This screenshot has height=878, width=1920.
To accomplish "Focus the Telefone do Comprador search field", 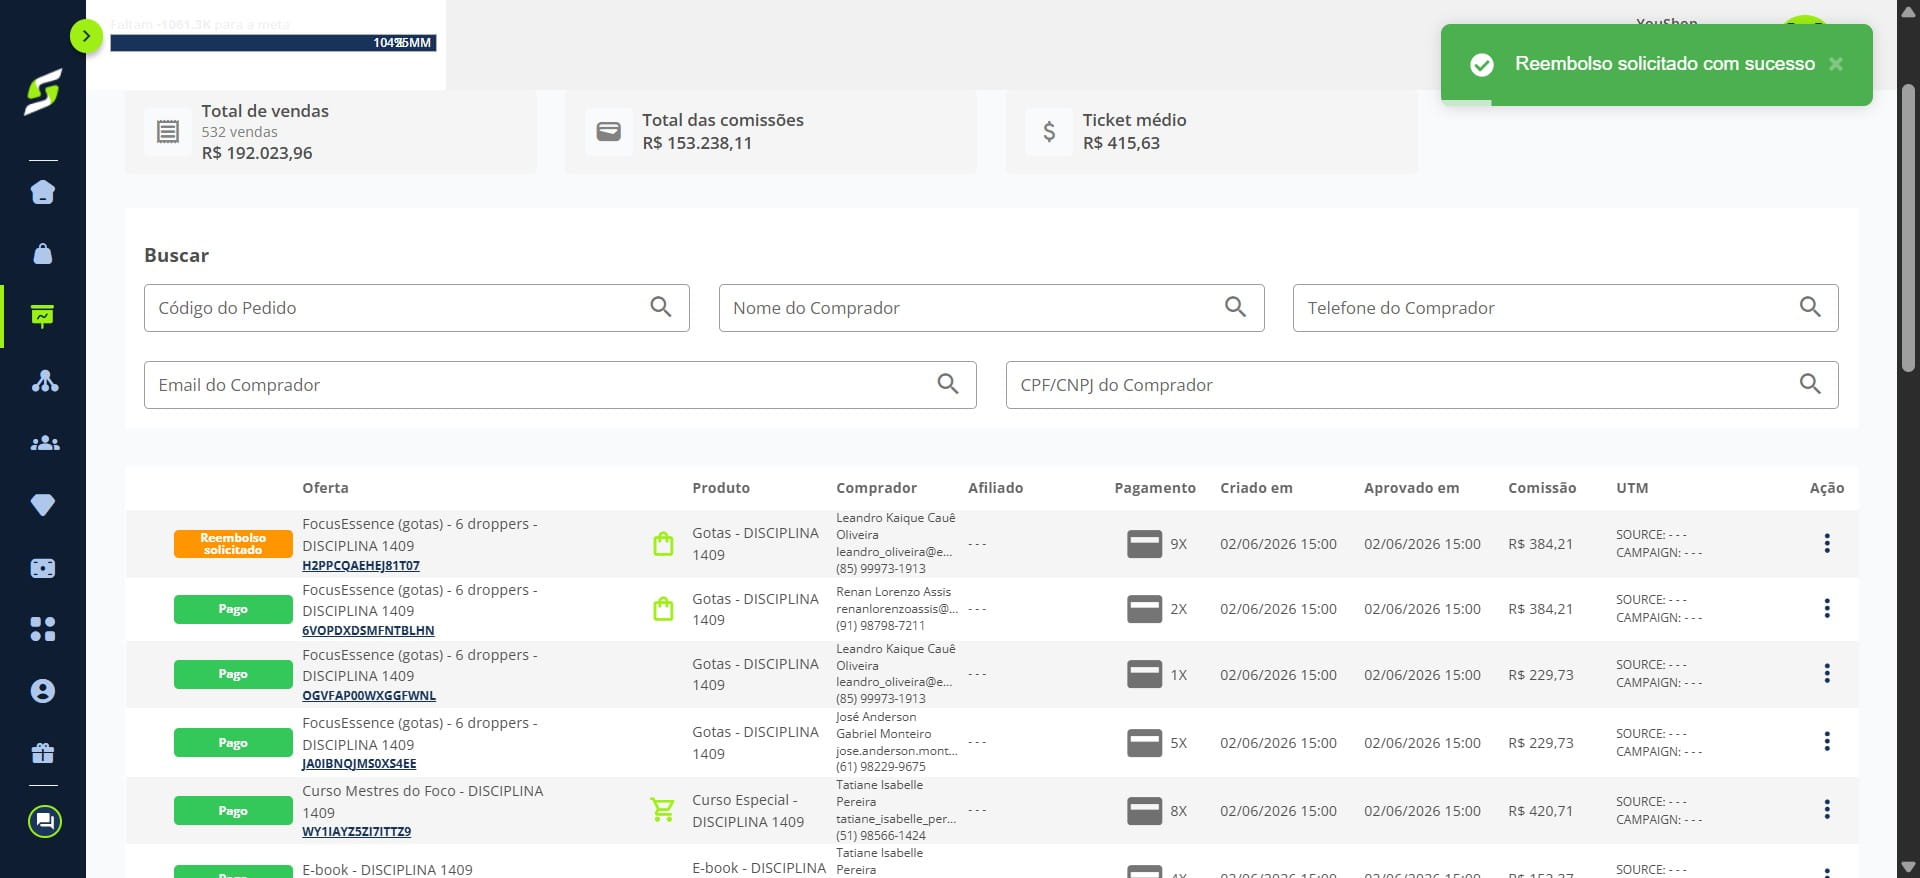I will click(1565, 308).
